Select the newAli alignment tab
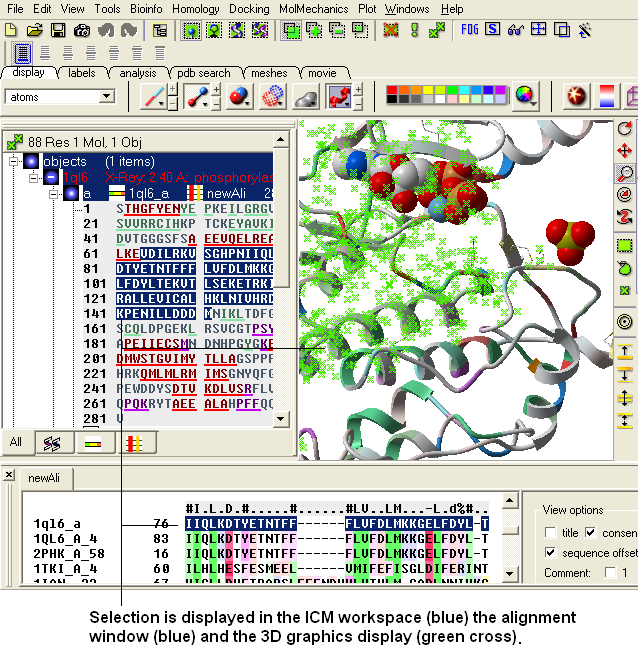This screenshot has height=656, width=638. [45, 478]
